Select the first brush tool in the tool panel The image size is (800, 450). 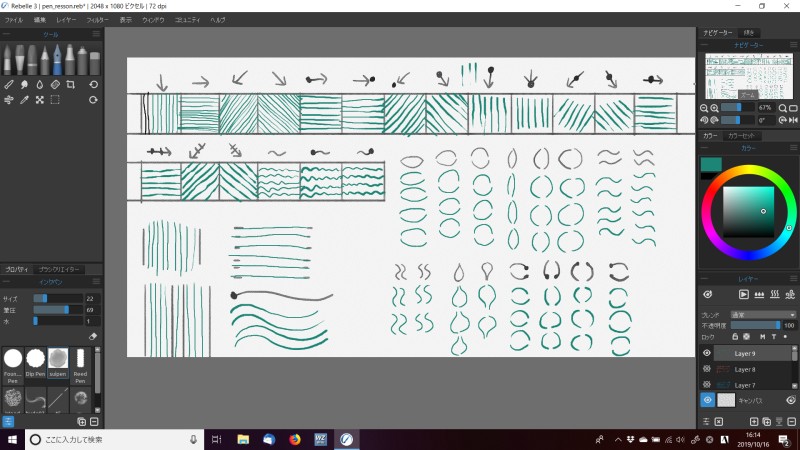7,60
